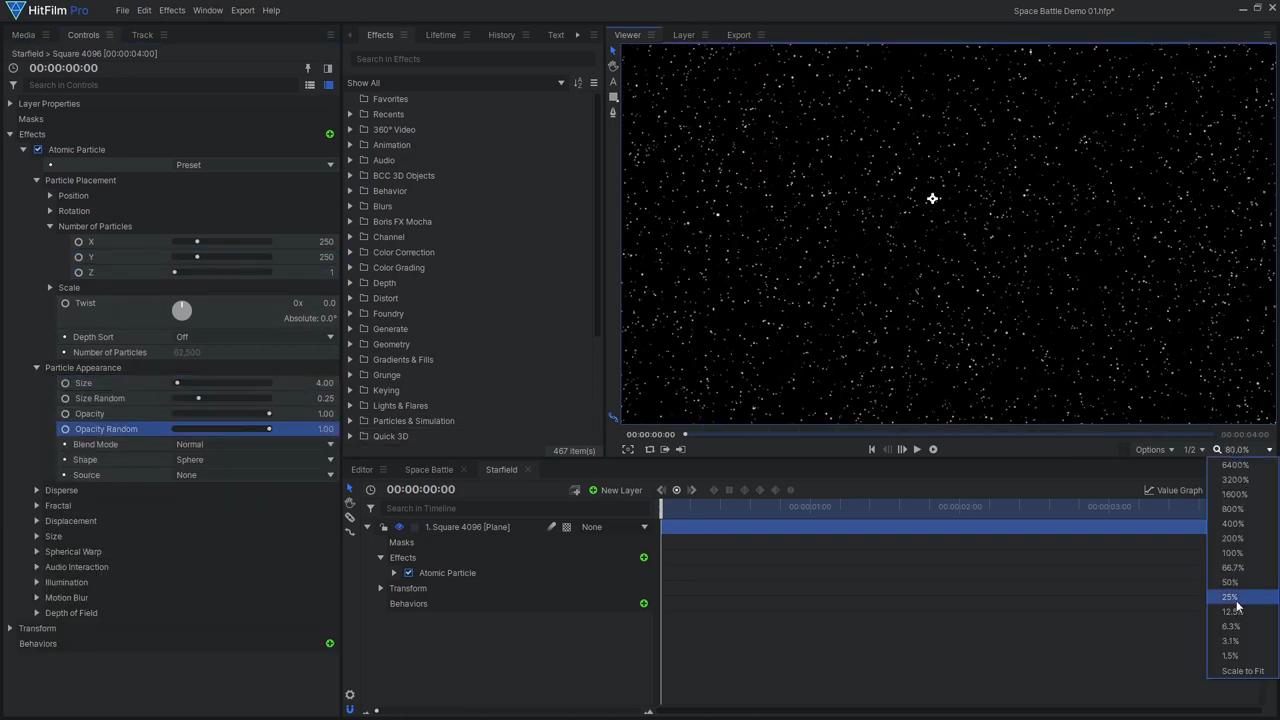Open the Window menu
Image resolution: width=1280 pixels, height=720 pixels.
coord(207,10)
